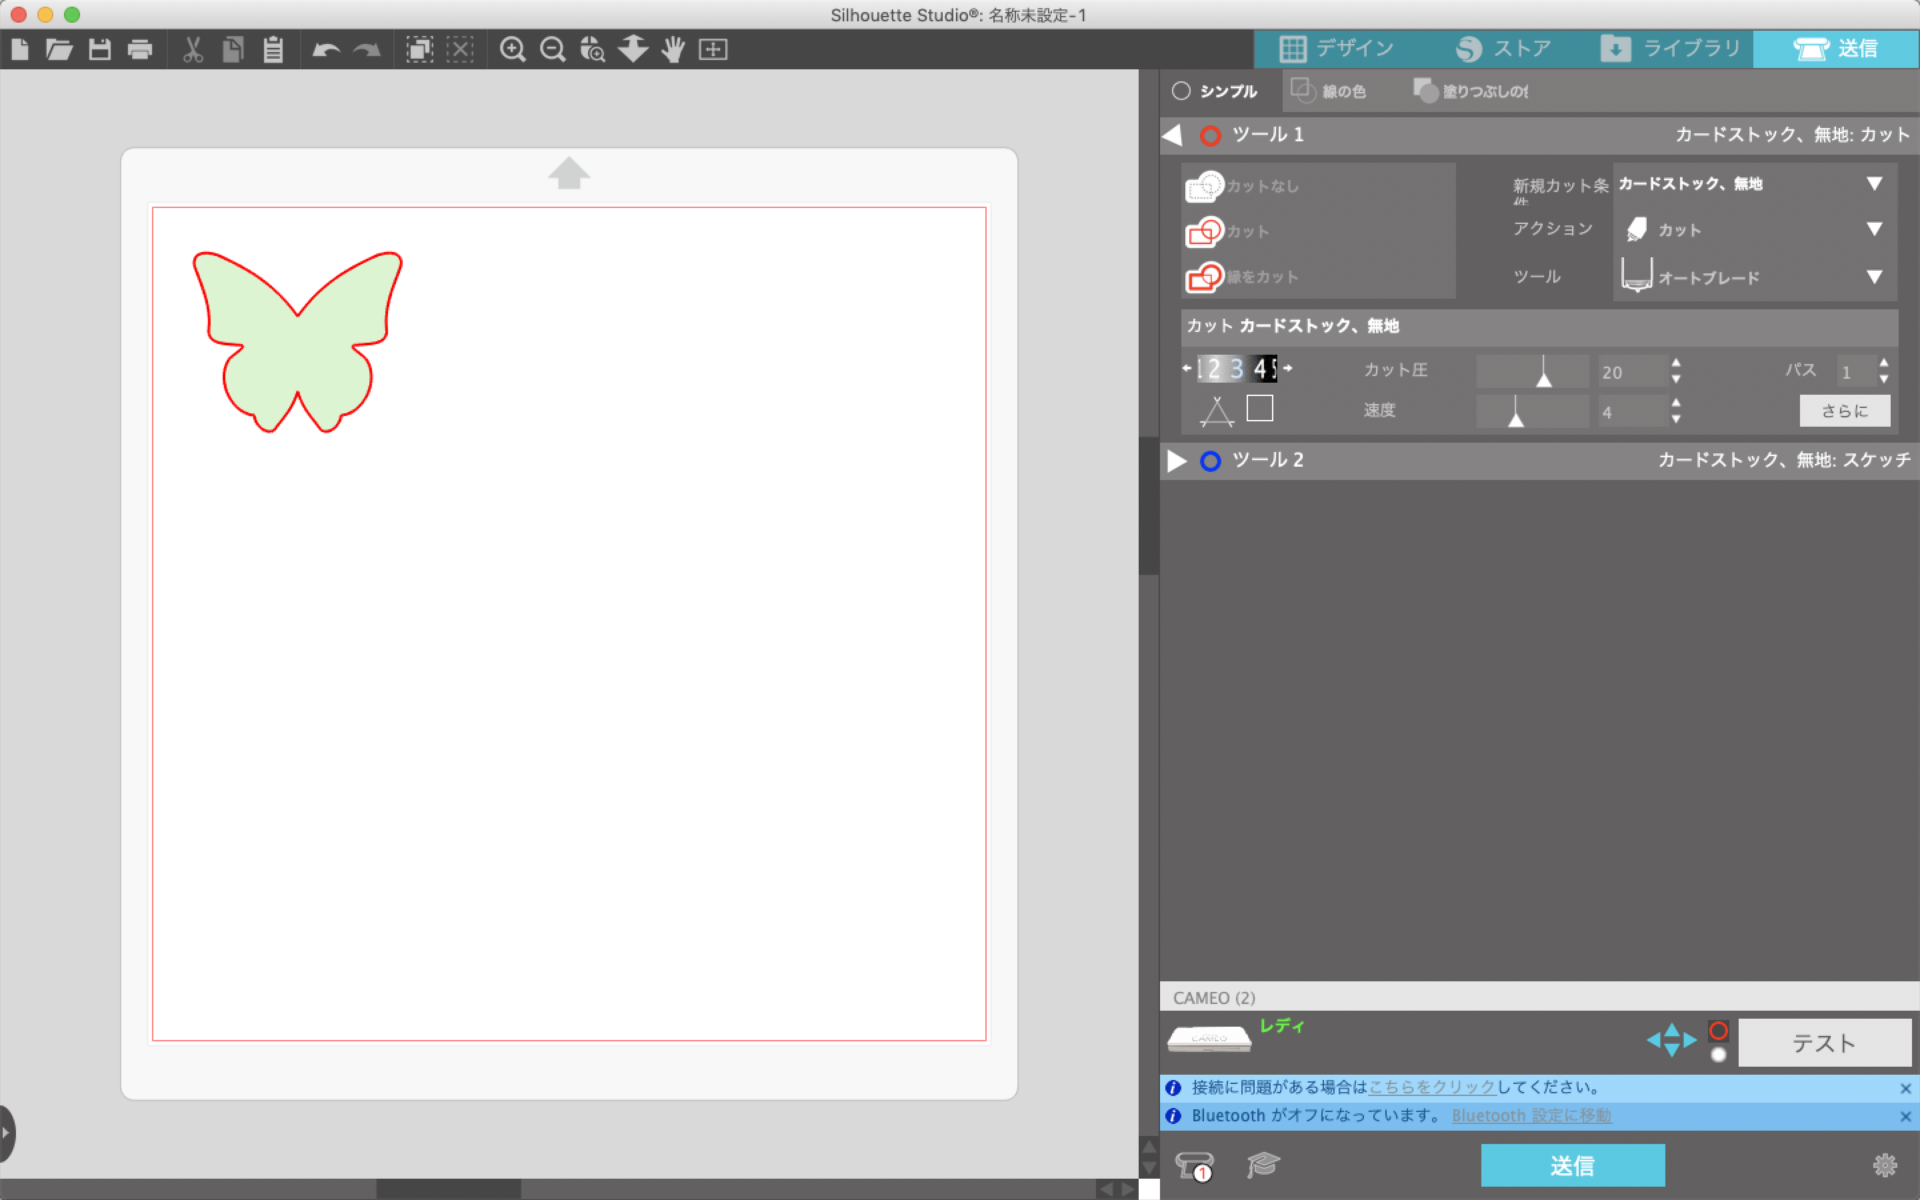Viewport: 1920px width, 1200px height.
Task: Click the scissors cut icon in toolbar
Action: [x=192, y=49]
